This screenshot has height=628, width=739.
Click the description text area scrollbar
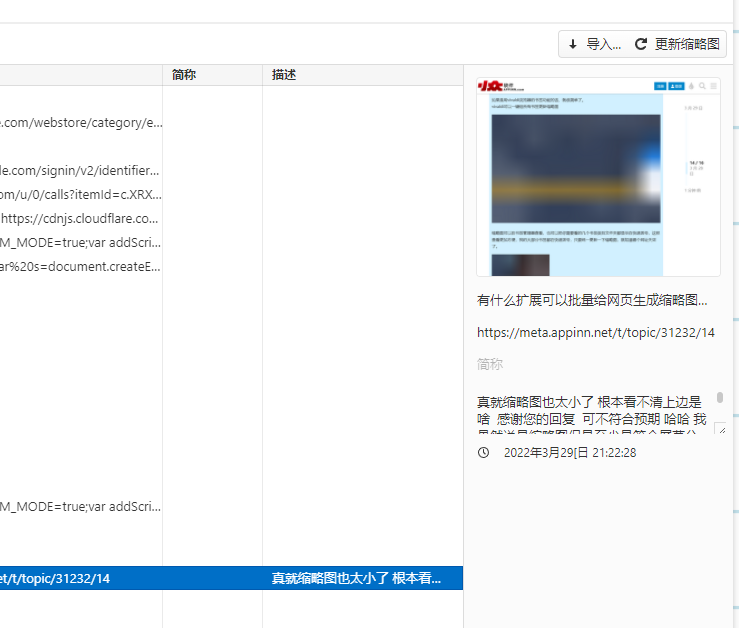coord(719,398)
